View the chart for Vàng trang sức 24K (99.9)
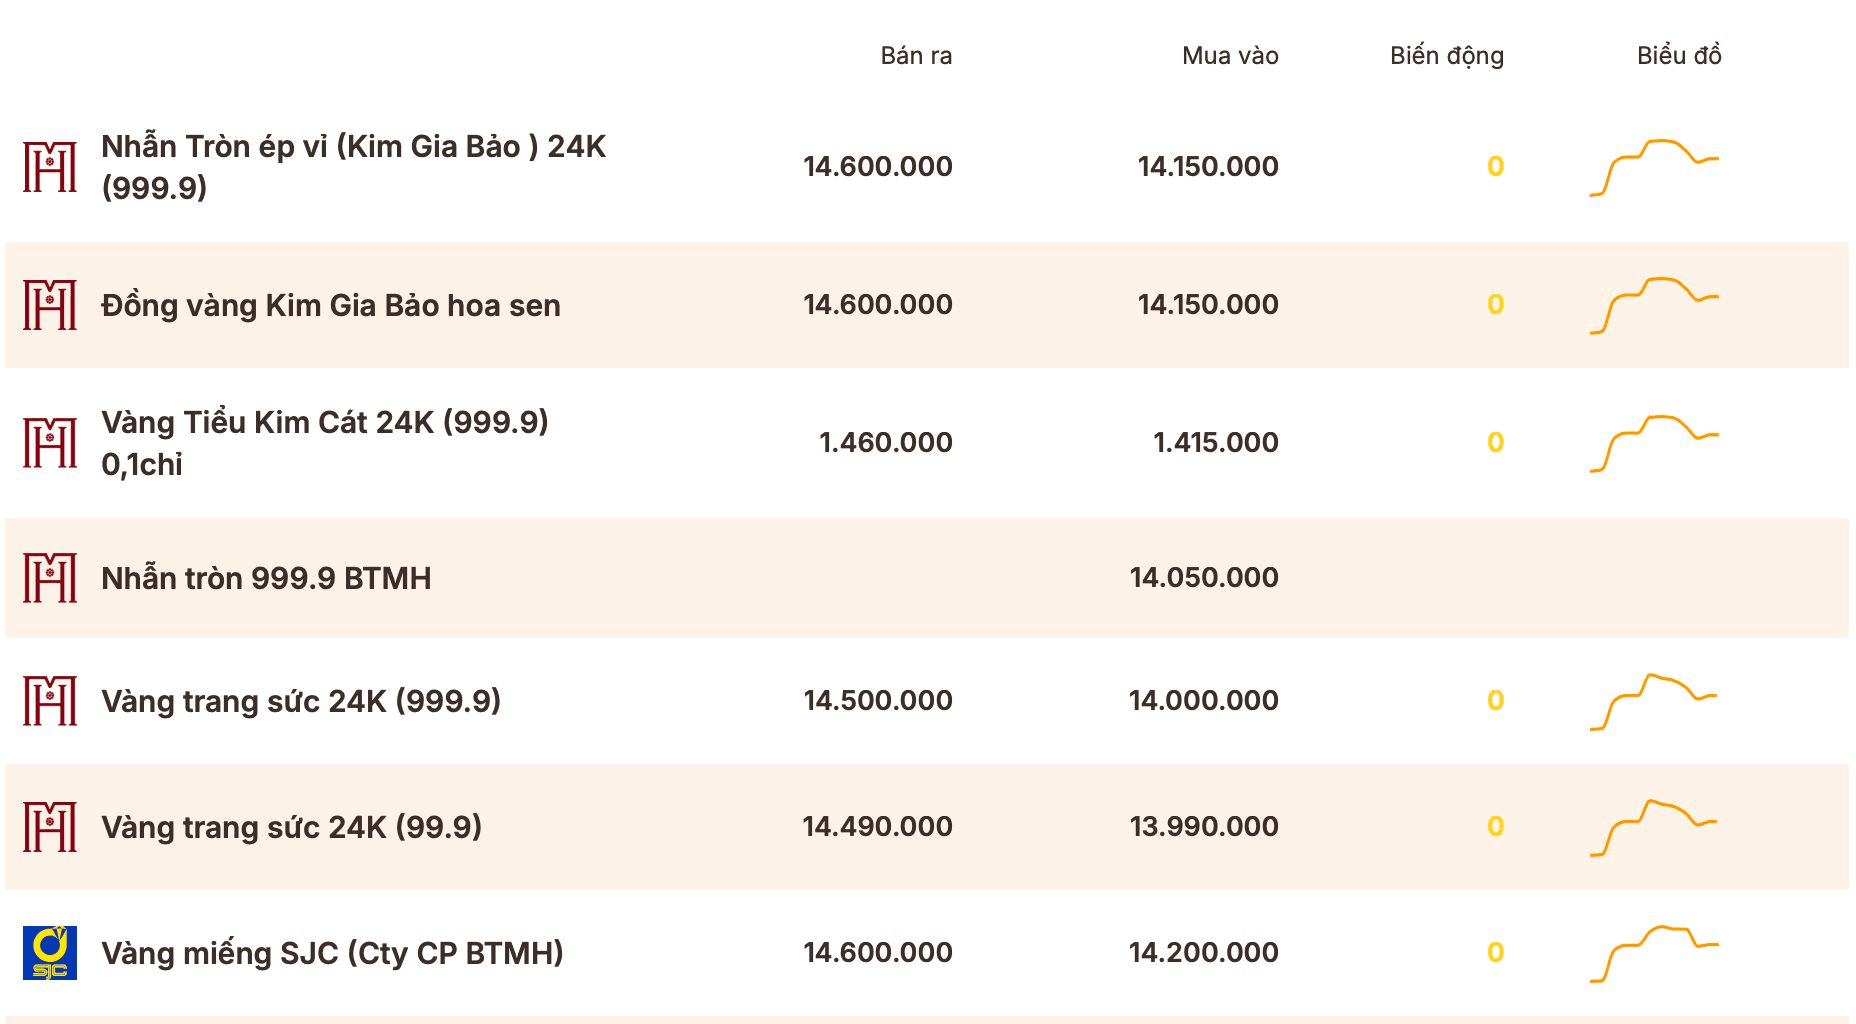The image size is (1856, 1024). pos(1654,827)
